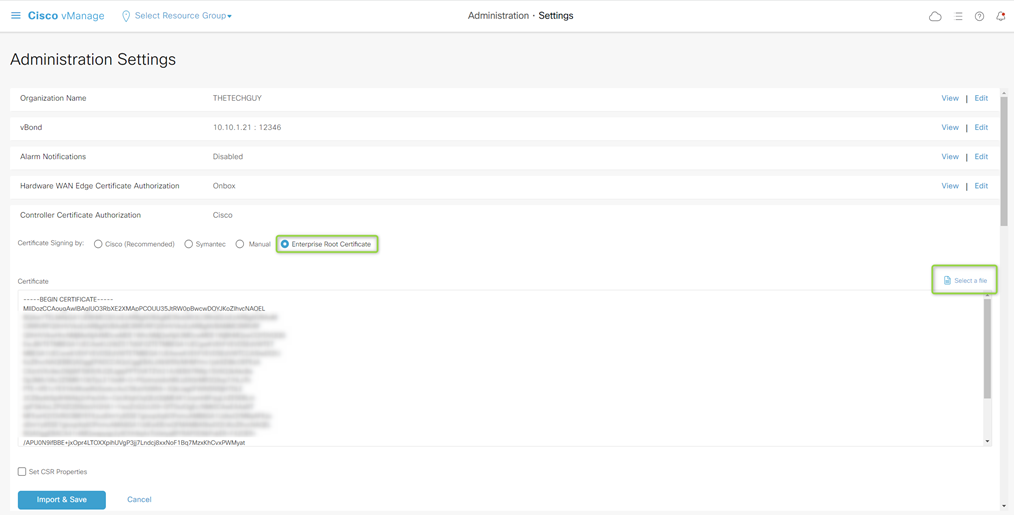The image size is (1014, 515).
Task: Open the task list icon
Action: point(958,16)
